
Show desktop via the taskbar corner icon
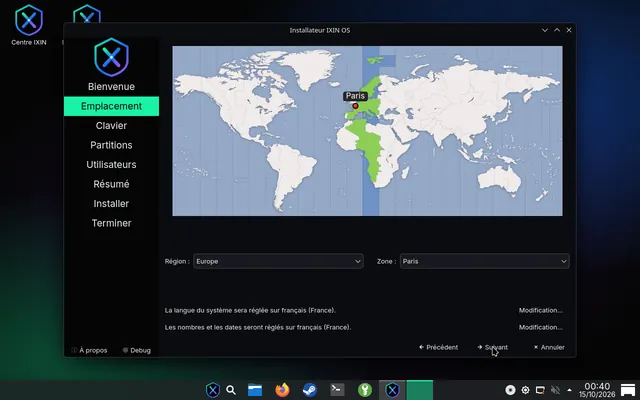[x=628, y=390]
